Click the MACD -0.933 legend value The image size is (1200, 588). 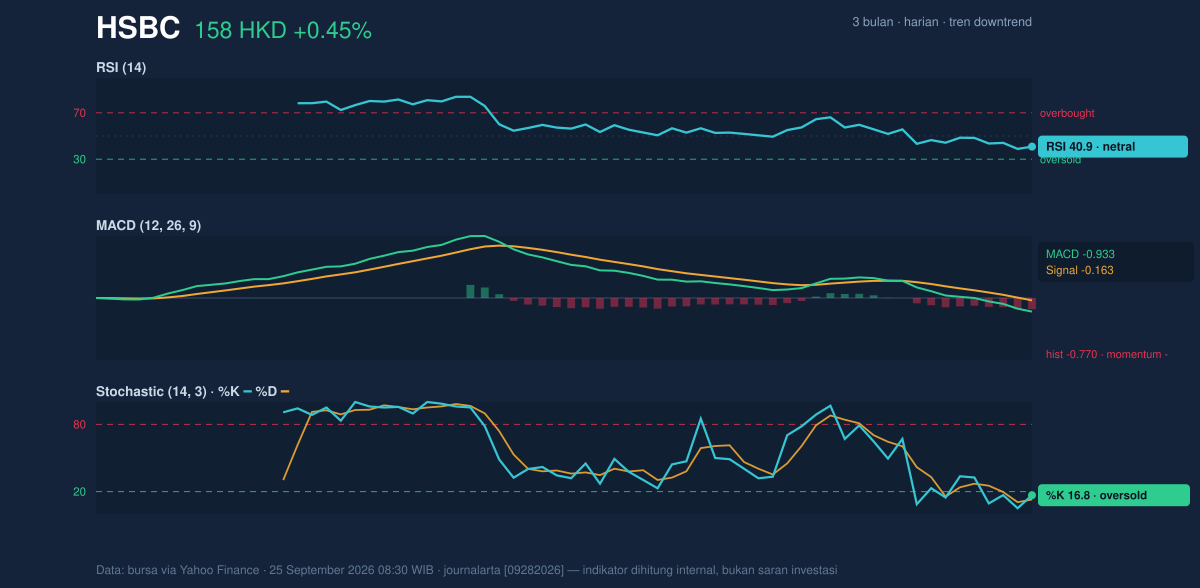[x=1080, y=254]
